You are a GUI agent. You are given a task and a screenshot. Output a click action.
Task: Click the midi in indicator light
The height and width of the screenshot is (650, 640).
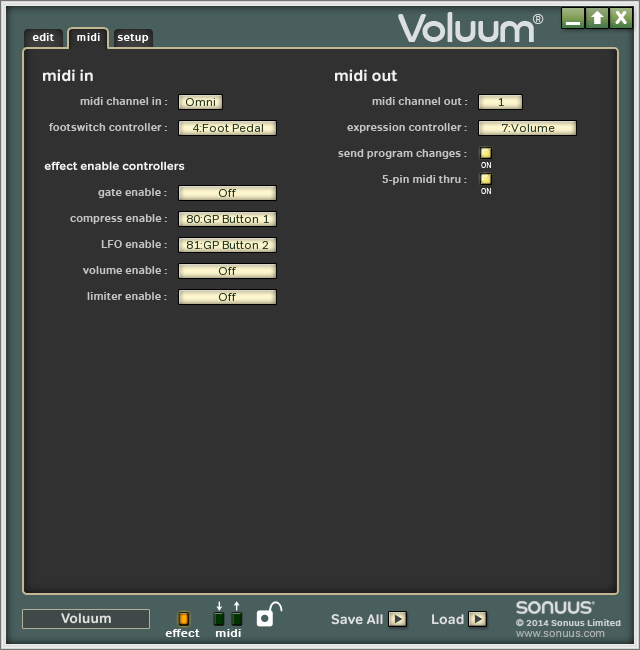[219, 619]
